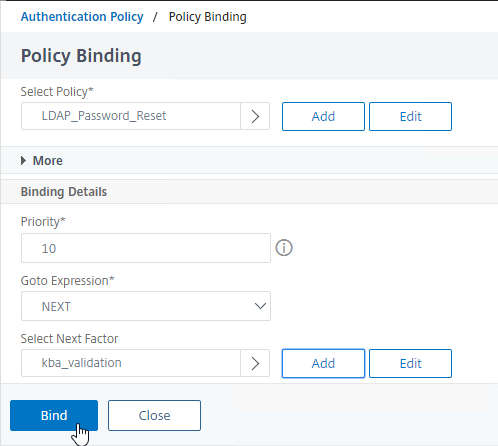Open next factor list arrow beside kba_validation

pyautogui.click(x=255, y=363)
